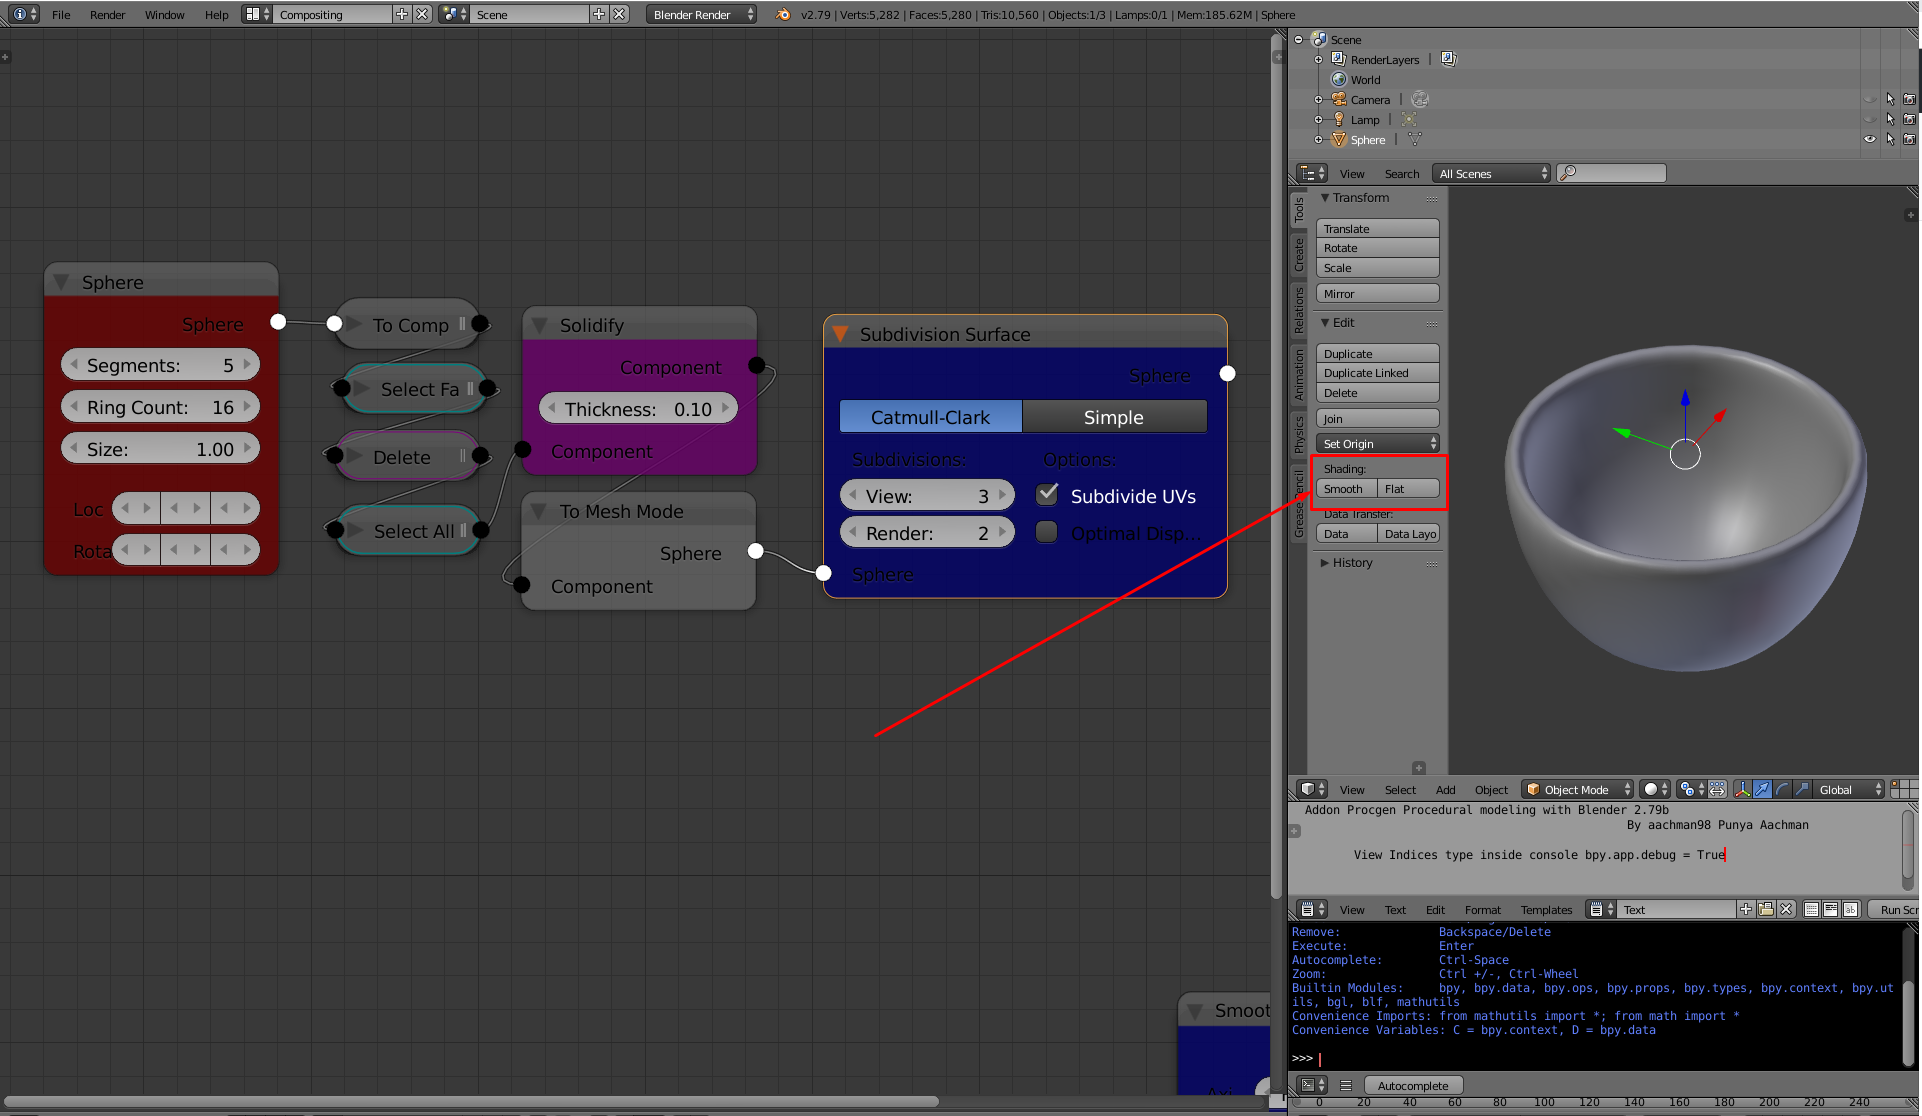Click the Camera object icon in outliner
The image size is (1922, 1116).
pos(1338,99)
